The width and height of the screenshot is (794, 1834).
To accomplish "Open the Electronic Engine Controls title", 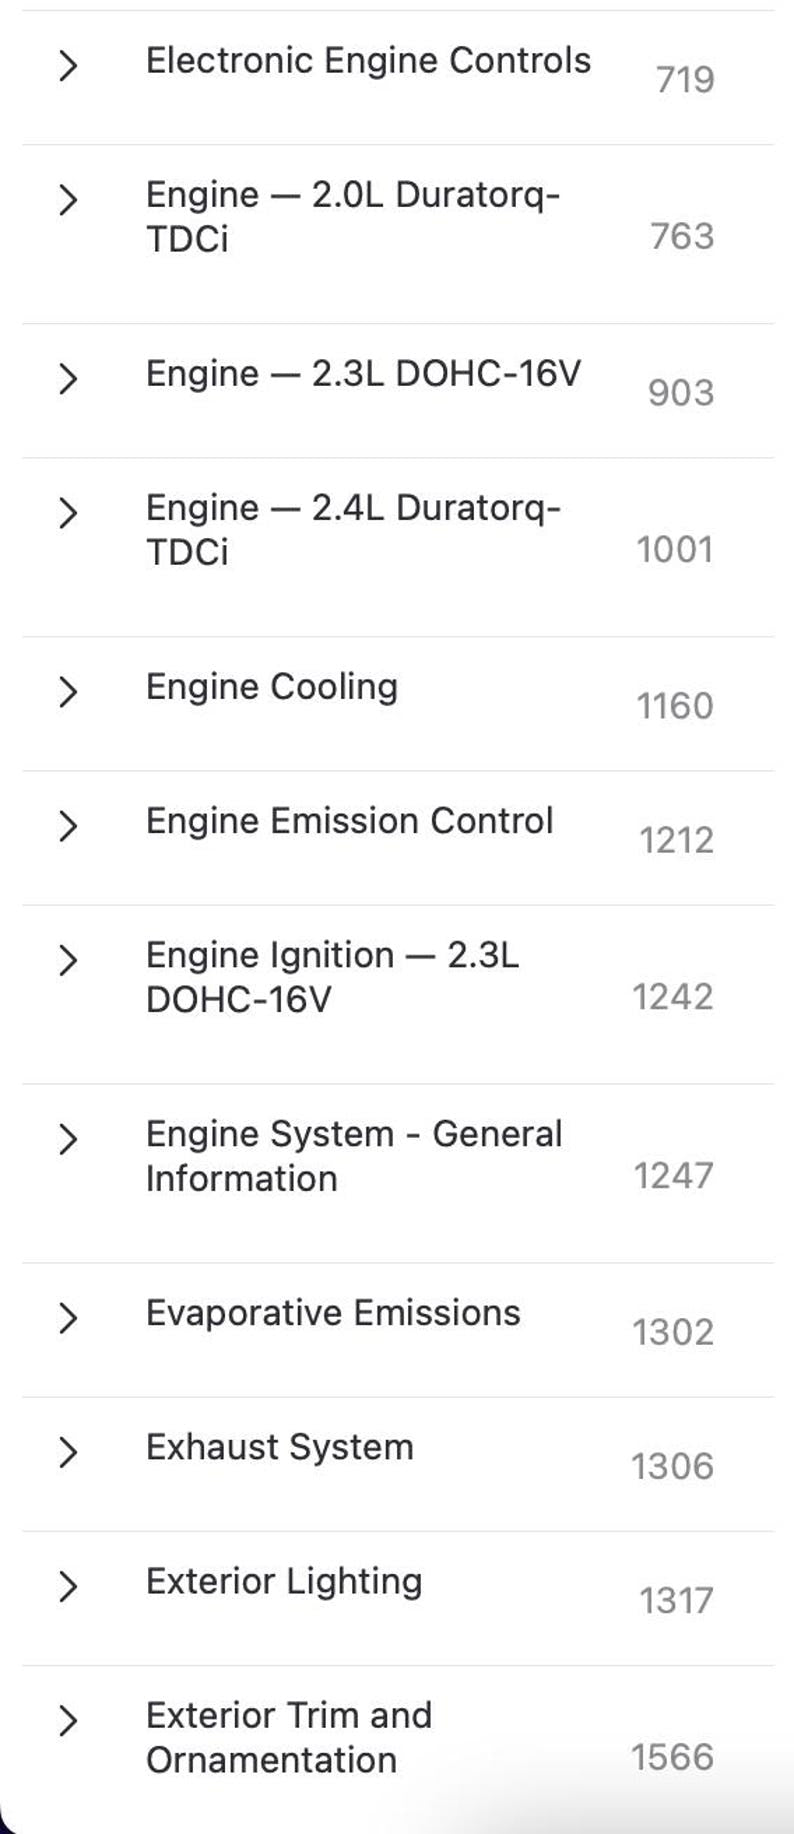I will (368, 61).
